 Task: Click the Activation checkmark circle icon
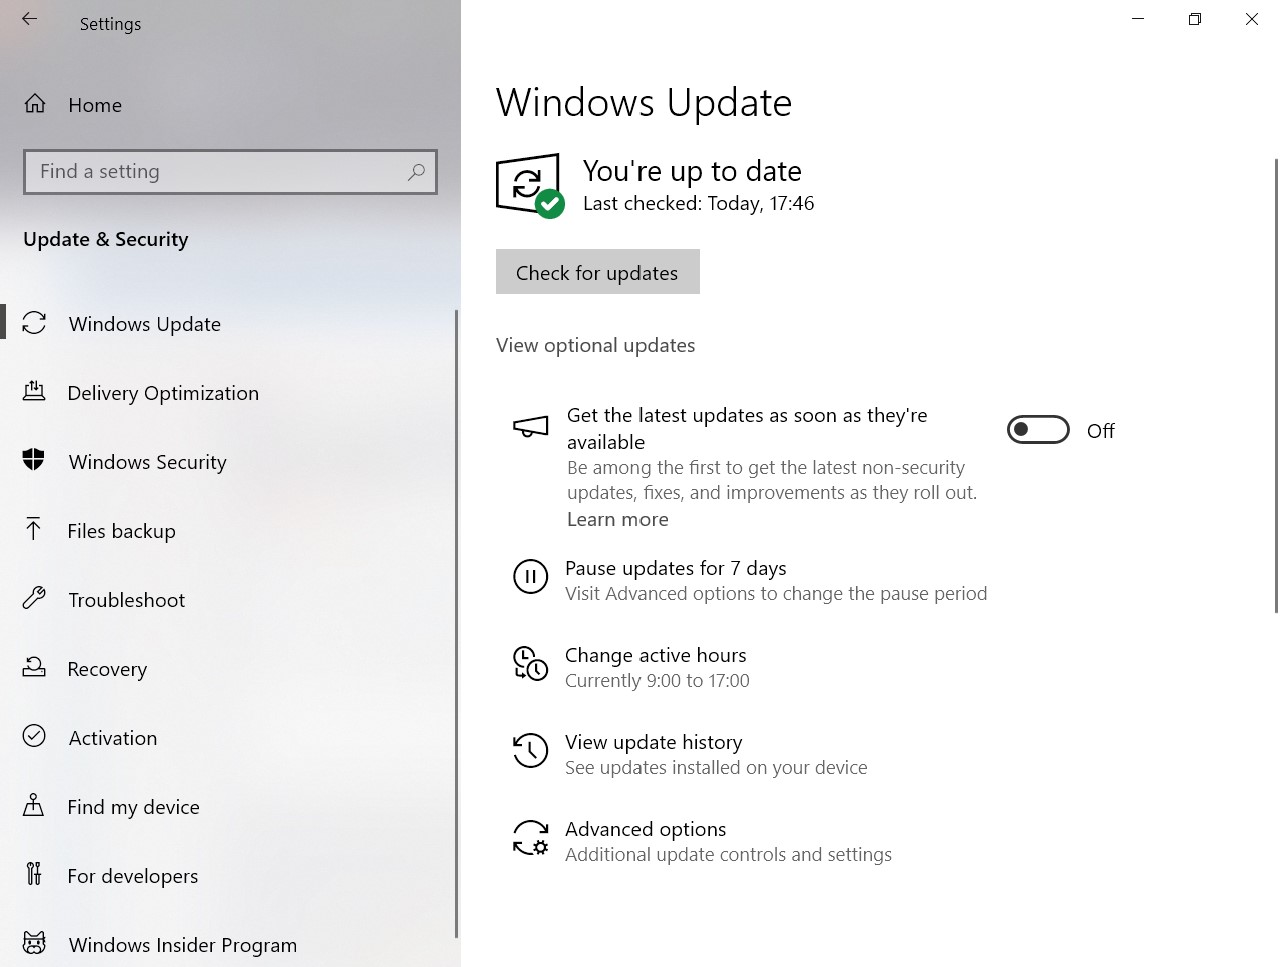pos(34,737)
